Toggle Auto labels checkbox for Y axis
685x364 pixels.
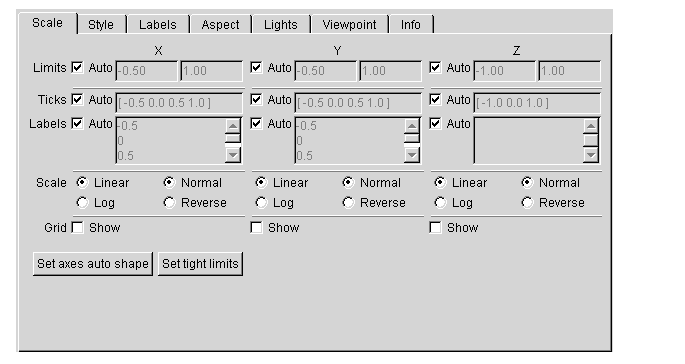256,124
